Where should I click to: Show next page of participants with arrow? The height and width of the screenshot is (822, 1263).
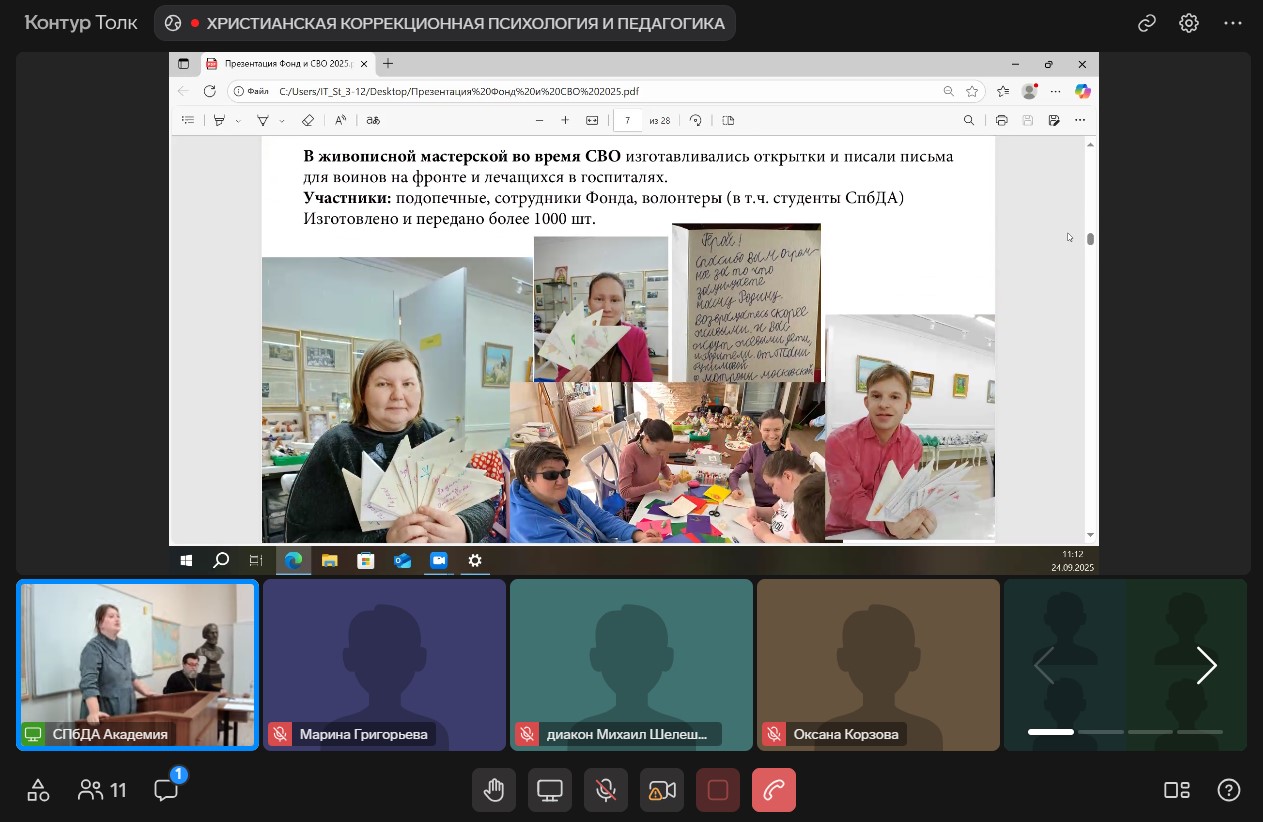1206,665
